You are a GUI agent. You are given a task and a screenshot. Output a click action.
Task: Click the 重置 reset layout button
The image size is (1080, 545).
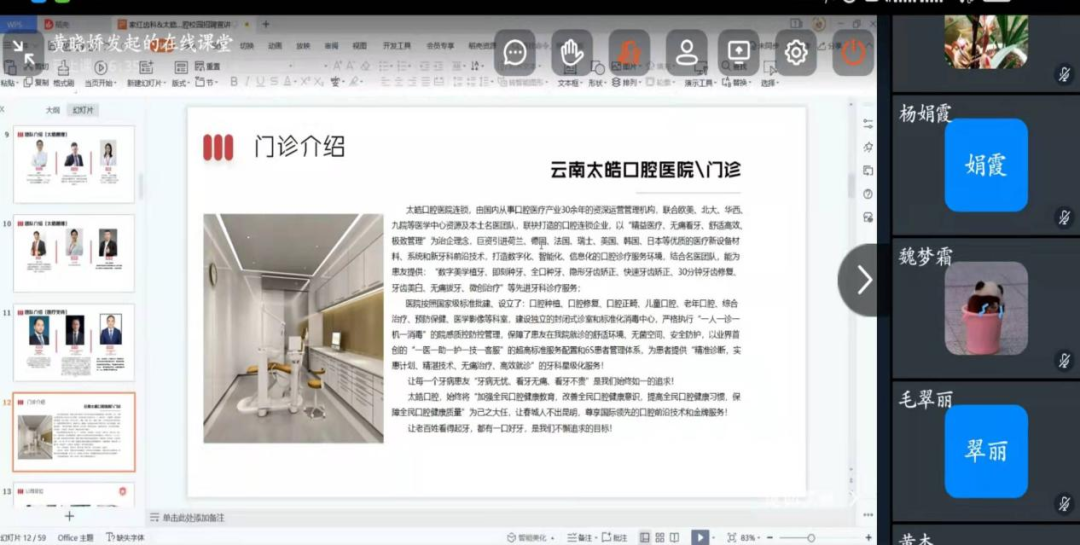click(207, 67)
